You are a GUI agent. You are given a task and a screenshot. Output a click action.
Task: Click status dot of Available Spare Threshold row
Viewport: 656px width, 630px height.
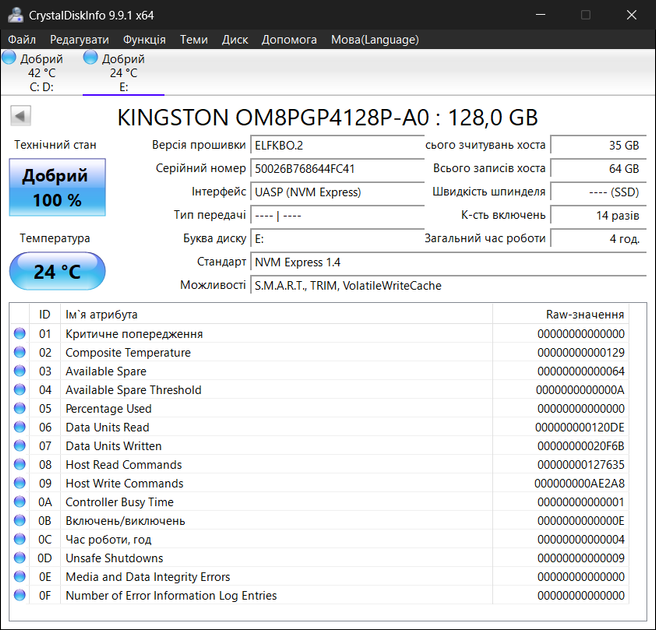[x=20, y=389]
